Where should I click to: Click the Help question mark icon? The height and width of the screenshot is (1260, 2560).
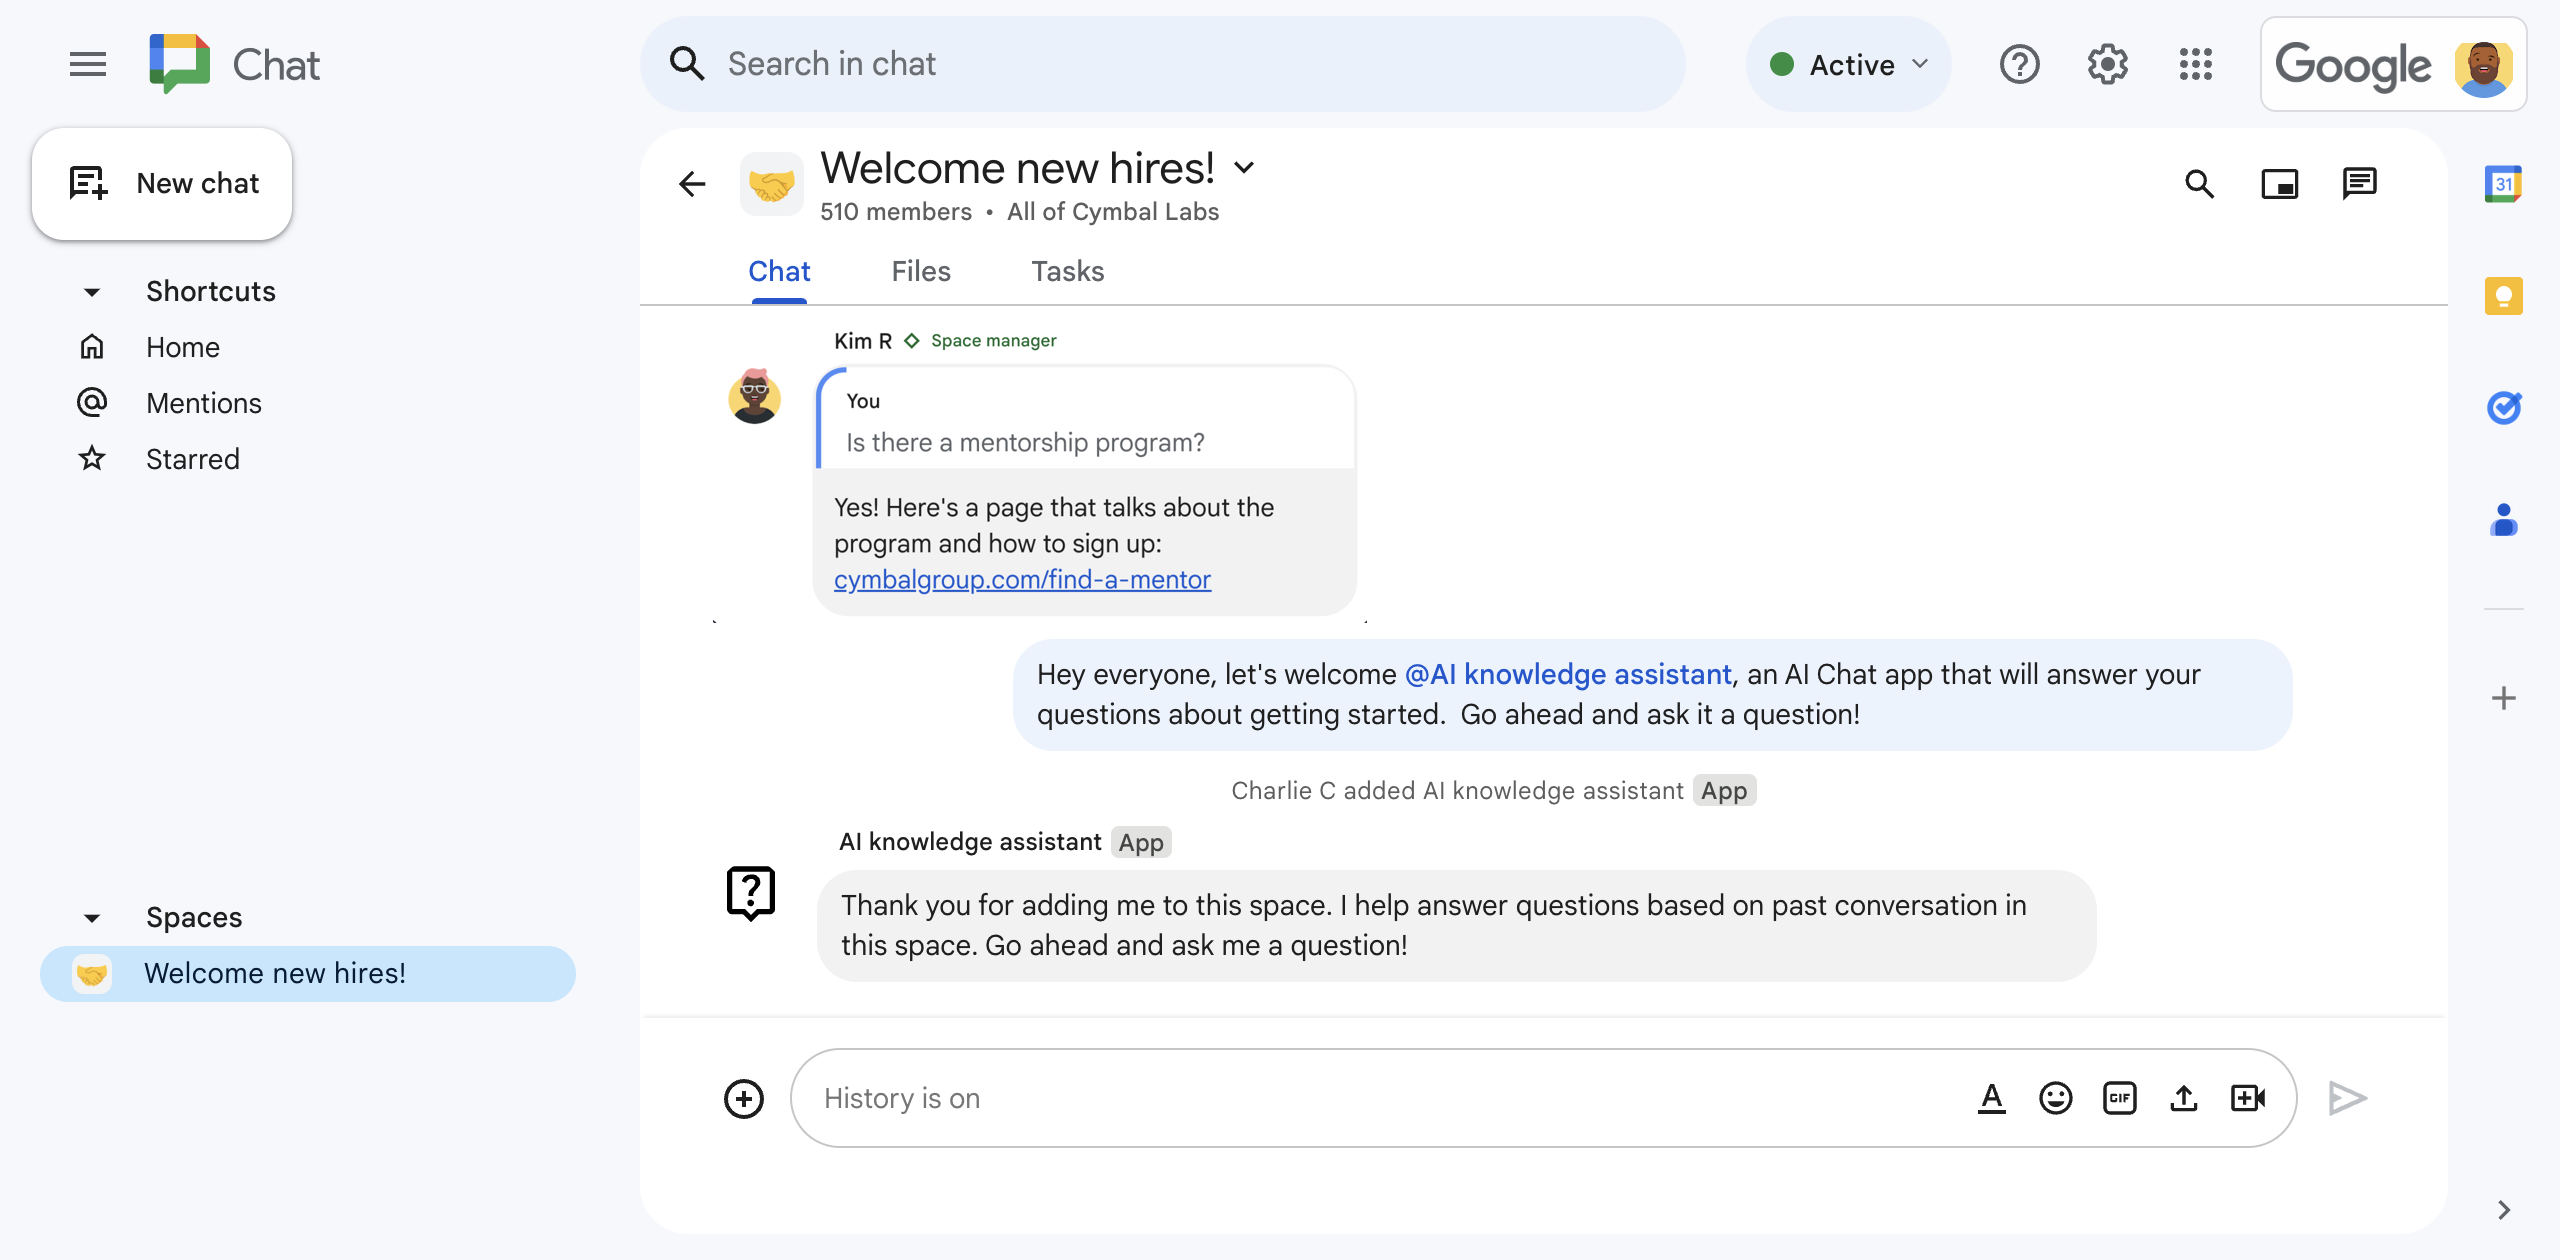coord(2020,64)
